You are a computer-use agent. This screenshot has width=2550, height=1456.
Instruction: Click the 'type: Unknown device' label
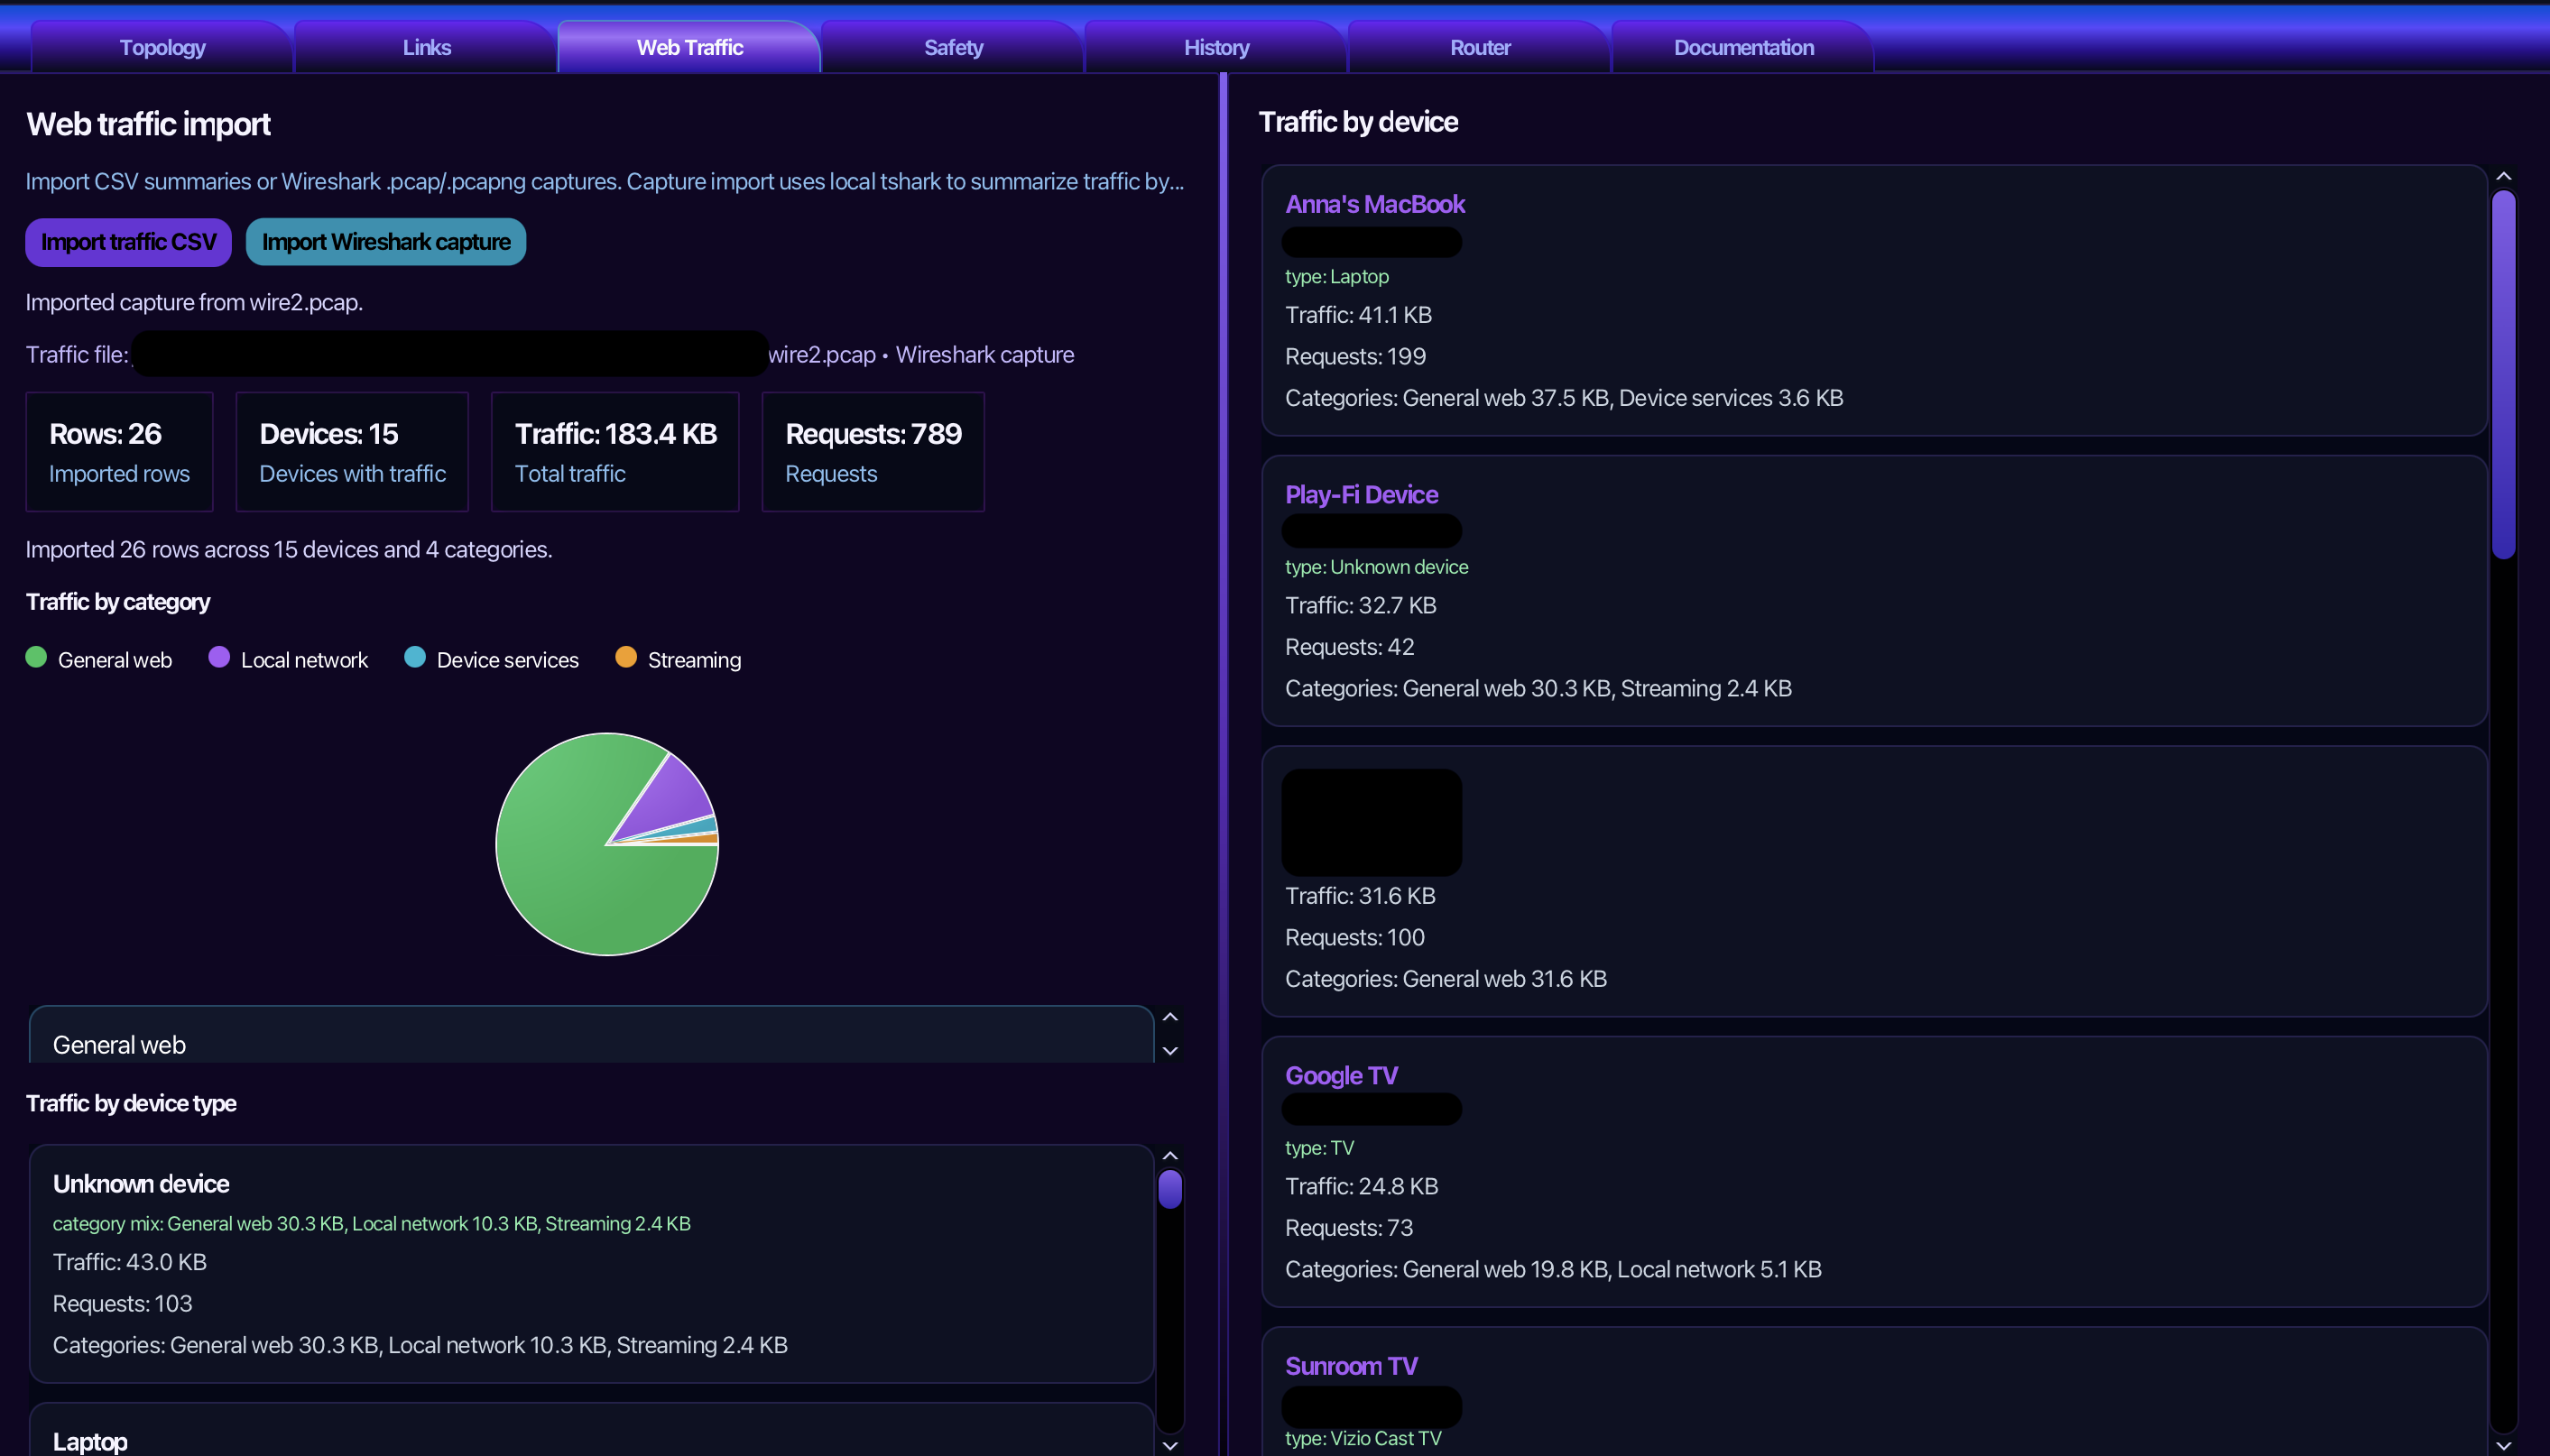click(1376, 567)
